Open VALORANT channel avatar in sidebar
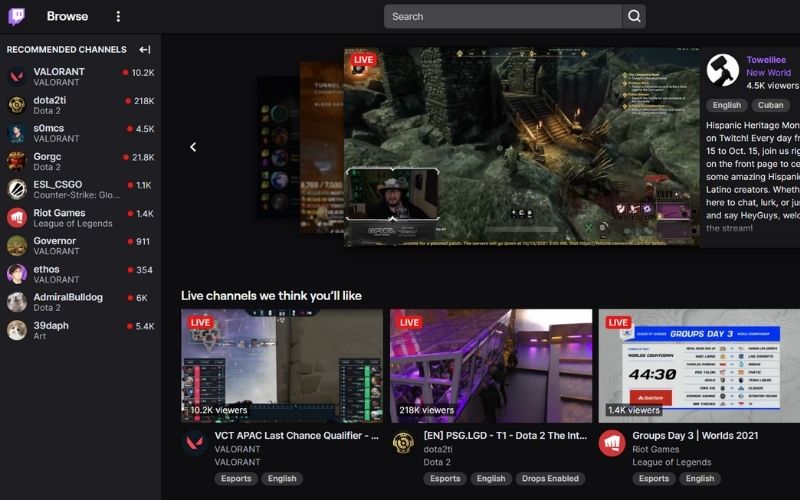The width and height of the screenshot is (800, 500). click(17, 77)
